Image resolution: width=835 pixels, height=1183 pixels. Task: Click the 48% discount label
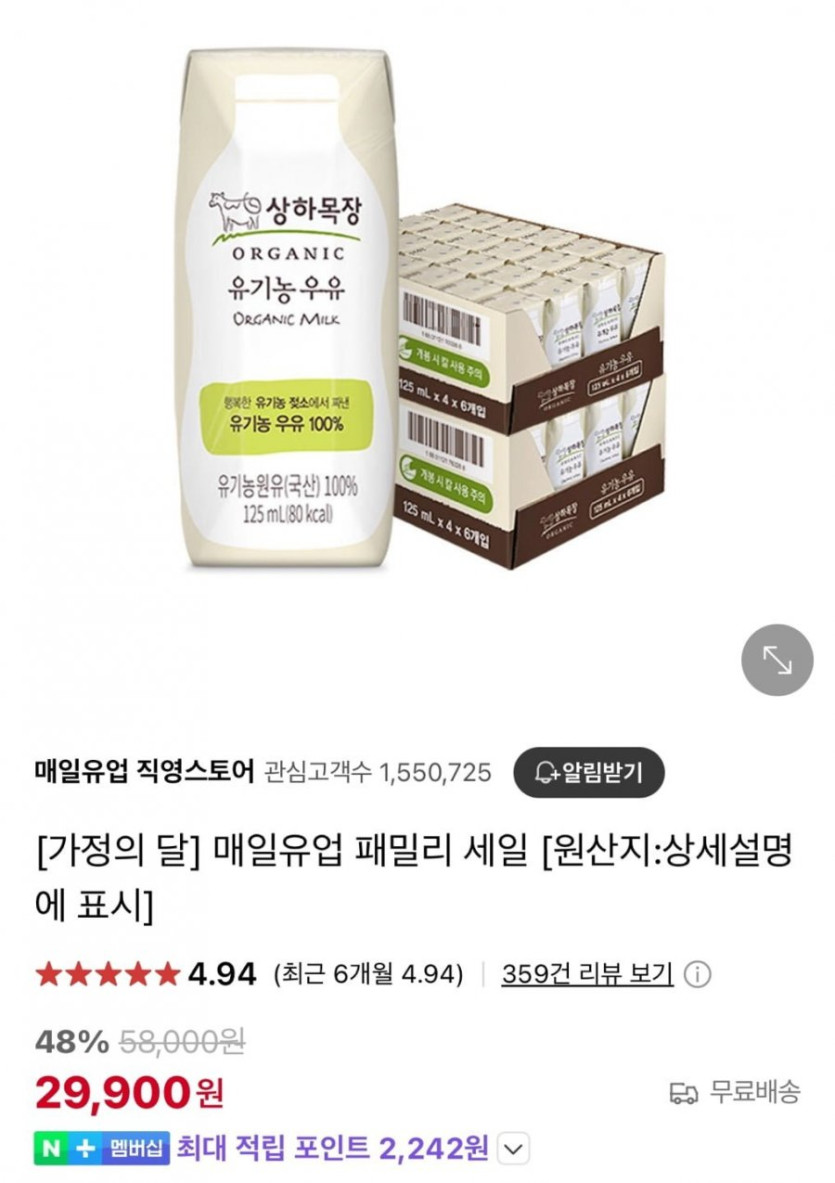pos(72,1043)
